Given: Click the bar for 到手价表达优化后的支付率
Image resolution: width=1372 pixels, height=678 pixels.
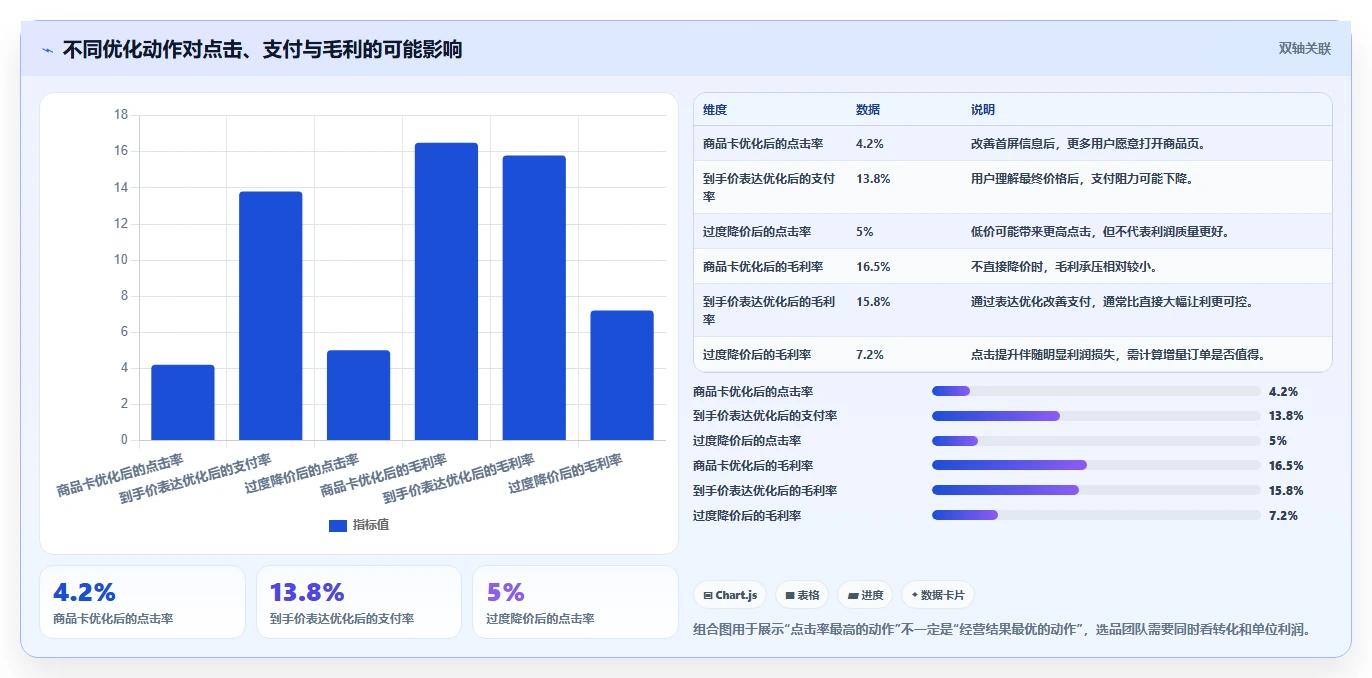Looking at the screenshot, I should [271, 316].
